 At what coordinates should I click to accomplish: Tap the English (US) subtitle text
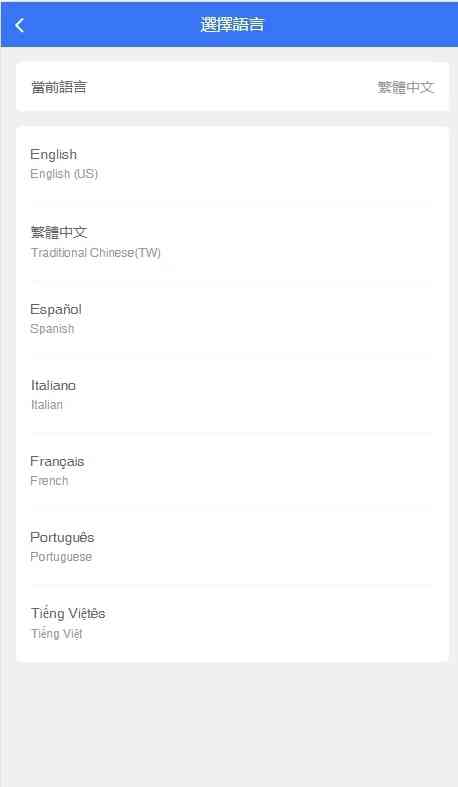coord(64,174)
